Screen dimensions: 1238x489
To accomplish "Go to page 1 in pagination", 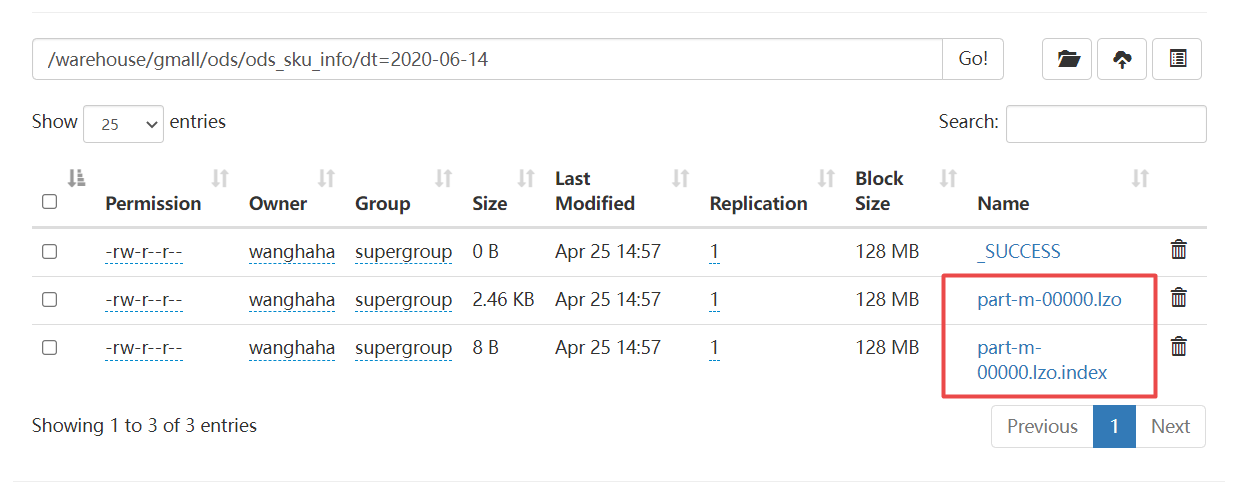I will 1114,426.
